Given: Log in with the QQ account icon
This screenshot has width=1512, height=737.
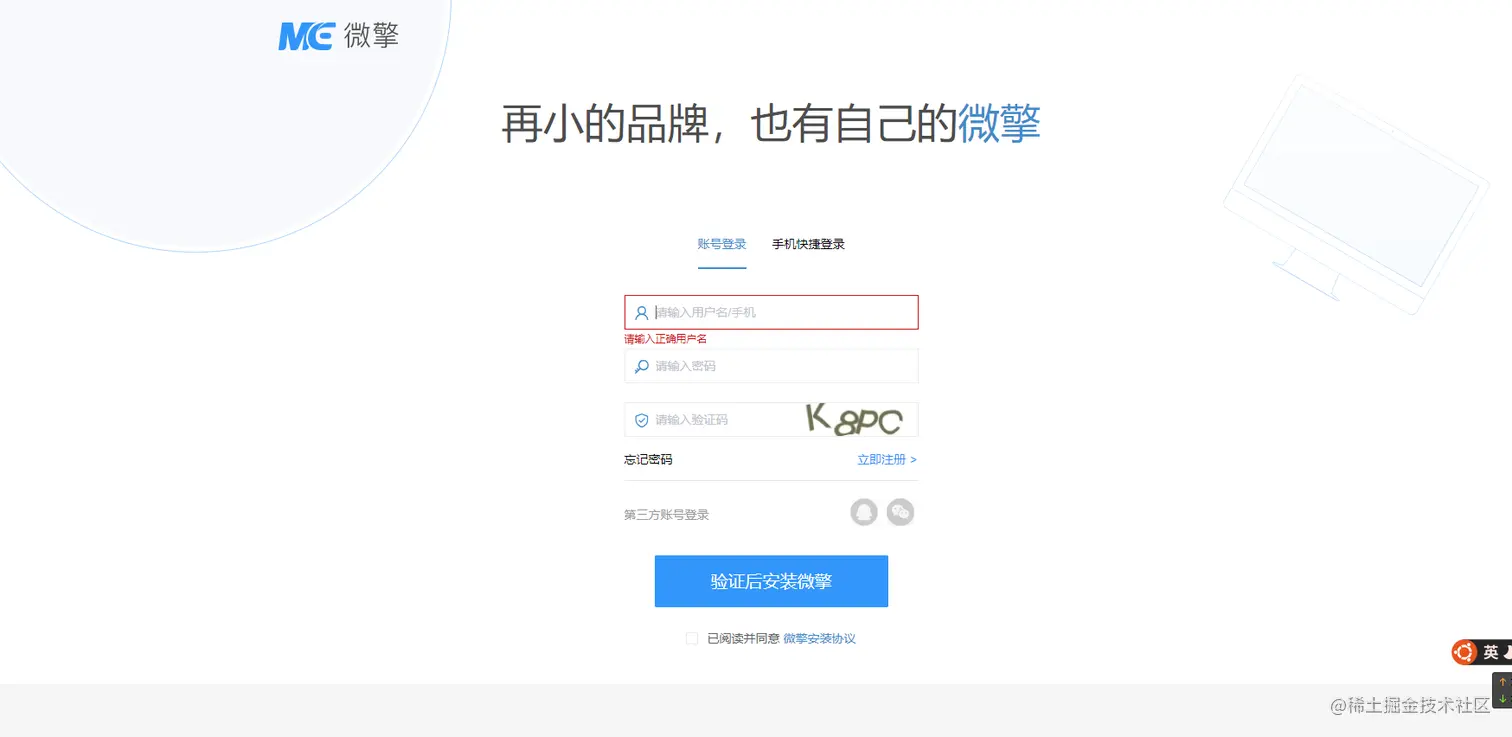Looking at the screenshot, I should click(x=864, y=512).
